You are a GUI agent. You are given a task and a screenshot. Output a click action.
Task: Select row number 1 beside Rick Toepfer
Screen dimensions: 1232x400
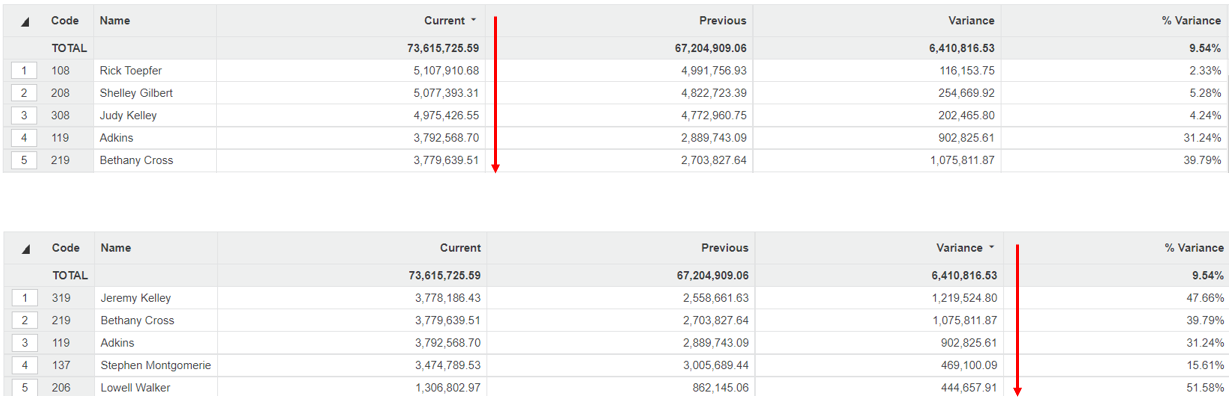(24, 71)
